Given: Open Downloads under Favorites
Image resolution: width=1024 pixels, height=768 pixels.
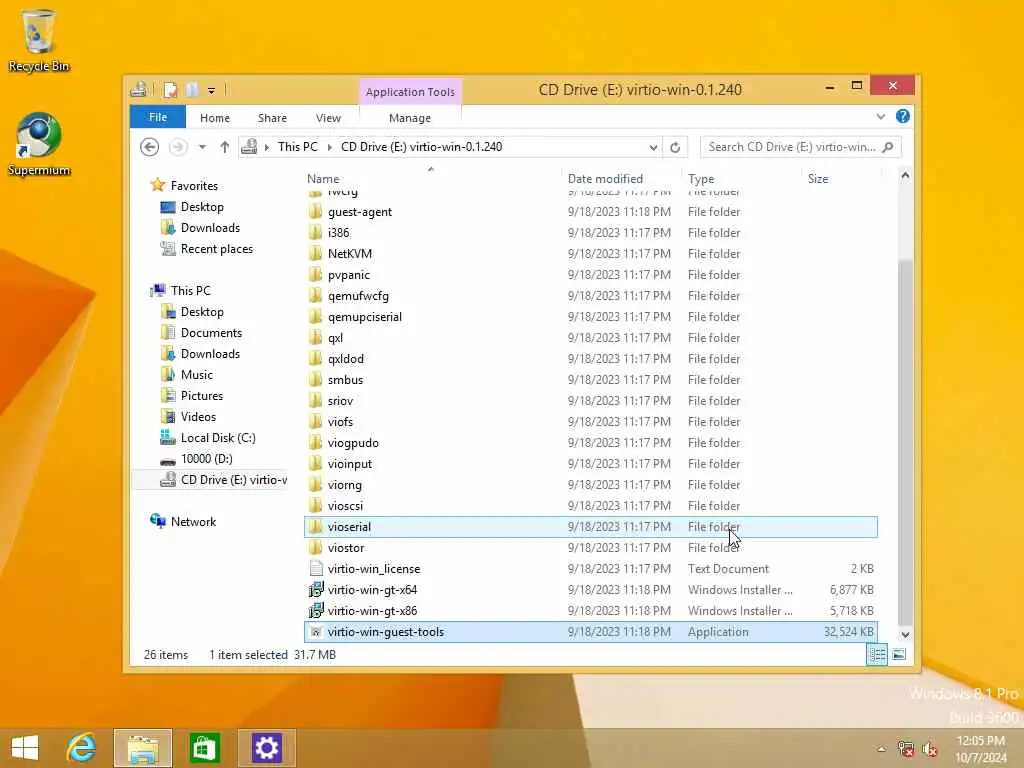Looking at the screenshot, I should 210,228.
